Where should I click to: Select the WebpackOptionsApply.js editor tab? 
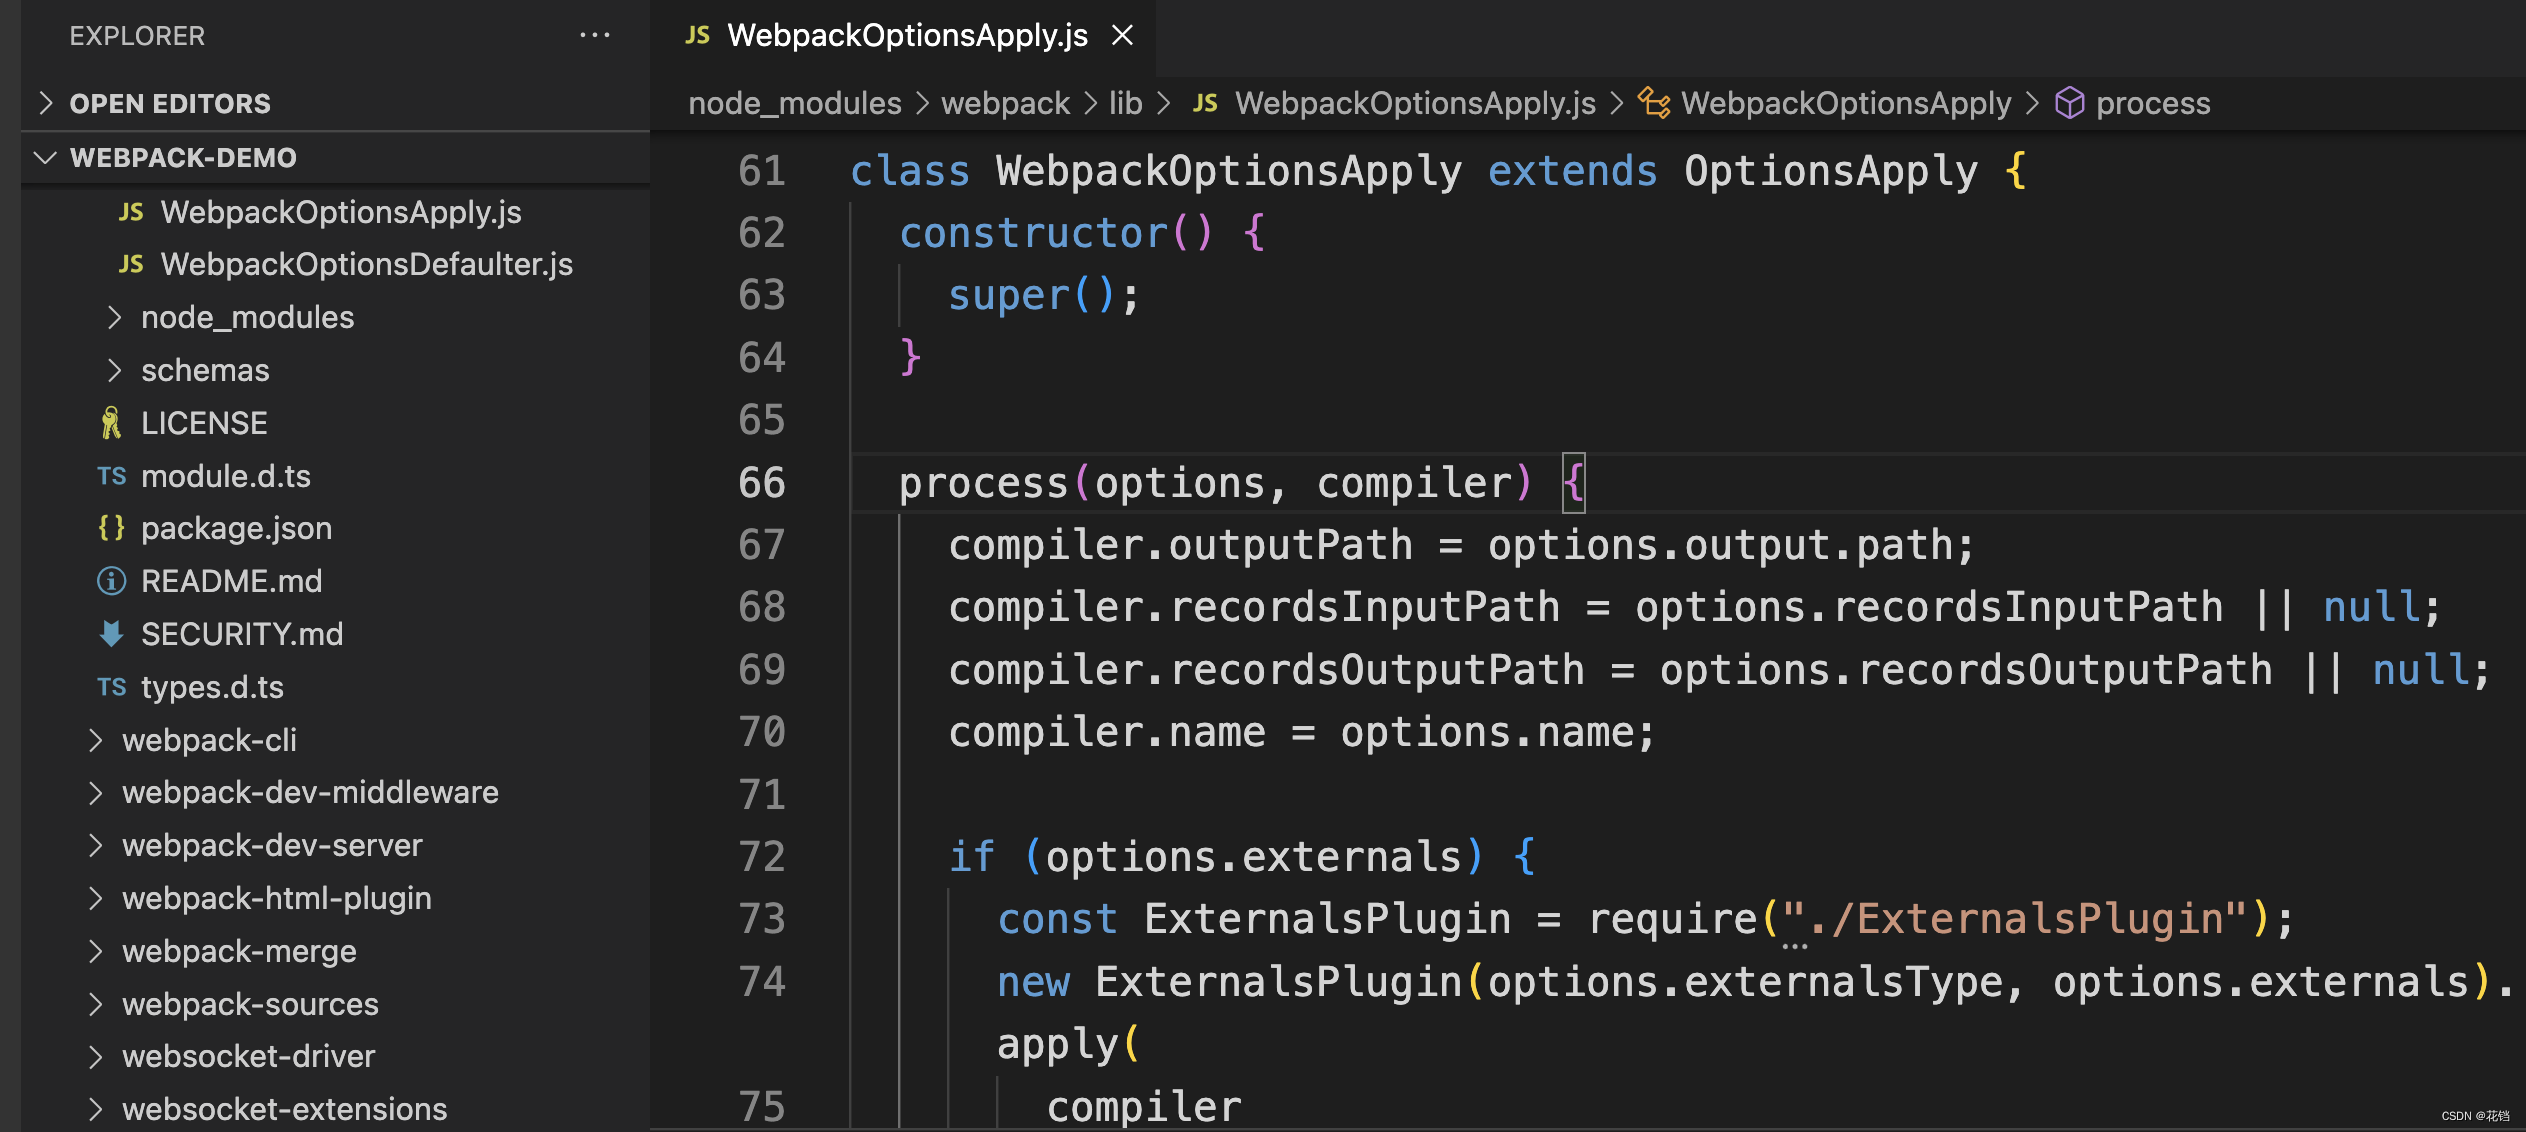906,35
